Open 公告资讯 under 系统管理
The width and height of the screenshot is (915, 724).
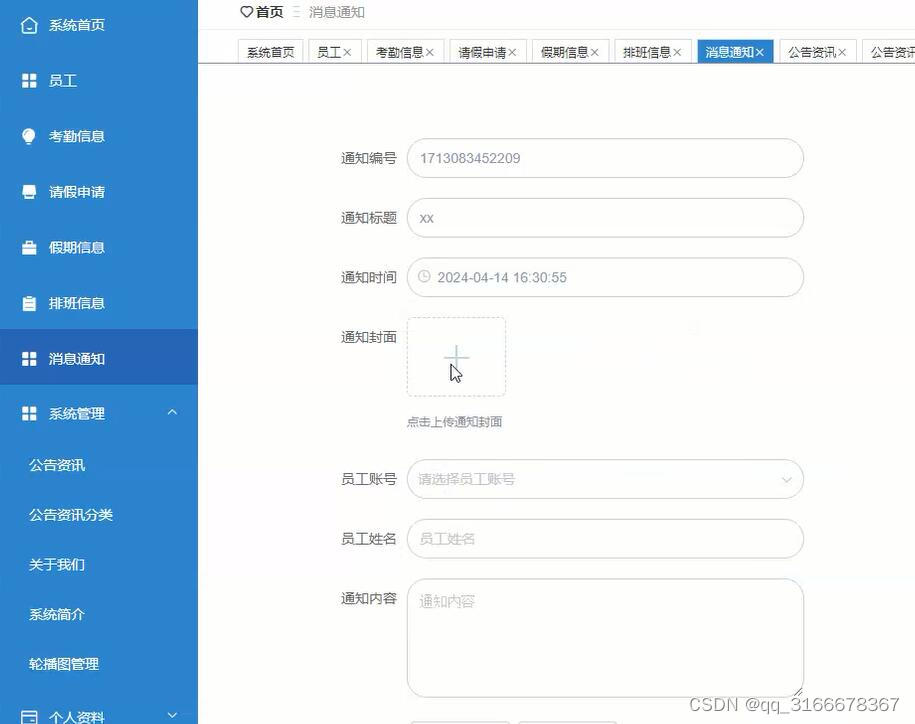(x=99, y=465)
